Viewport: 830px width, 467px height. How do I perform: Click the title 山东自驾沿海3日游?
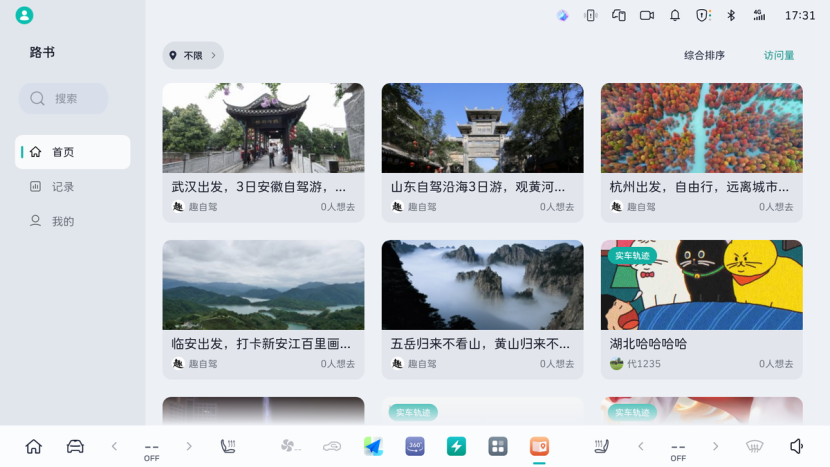[477, 187]
